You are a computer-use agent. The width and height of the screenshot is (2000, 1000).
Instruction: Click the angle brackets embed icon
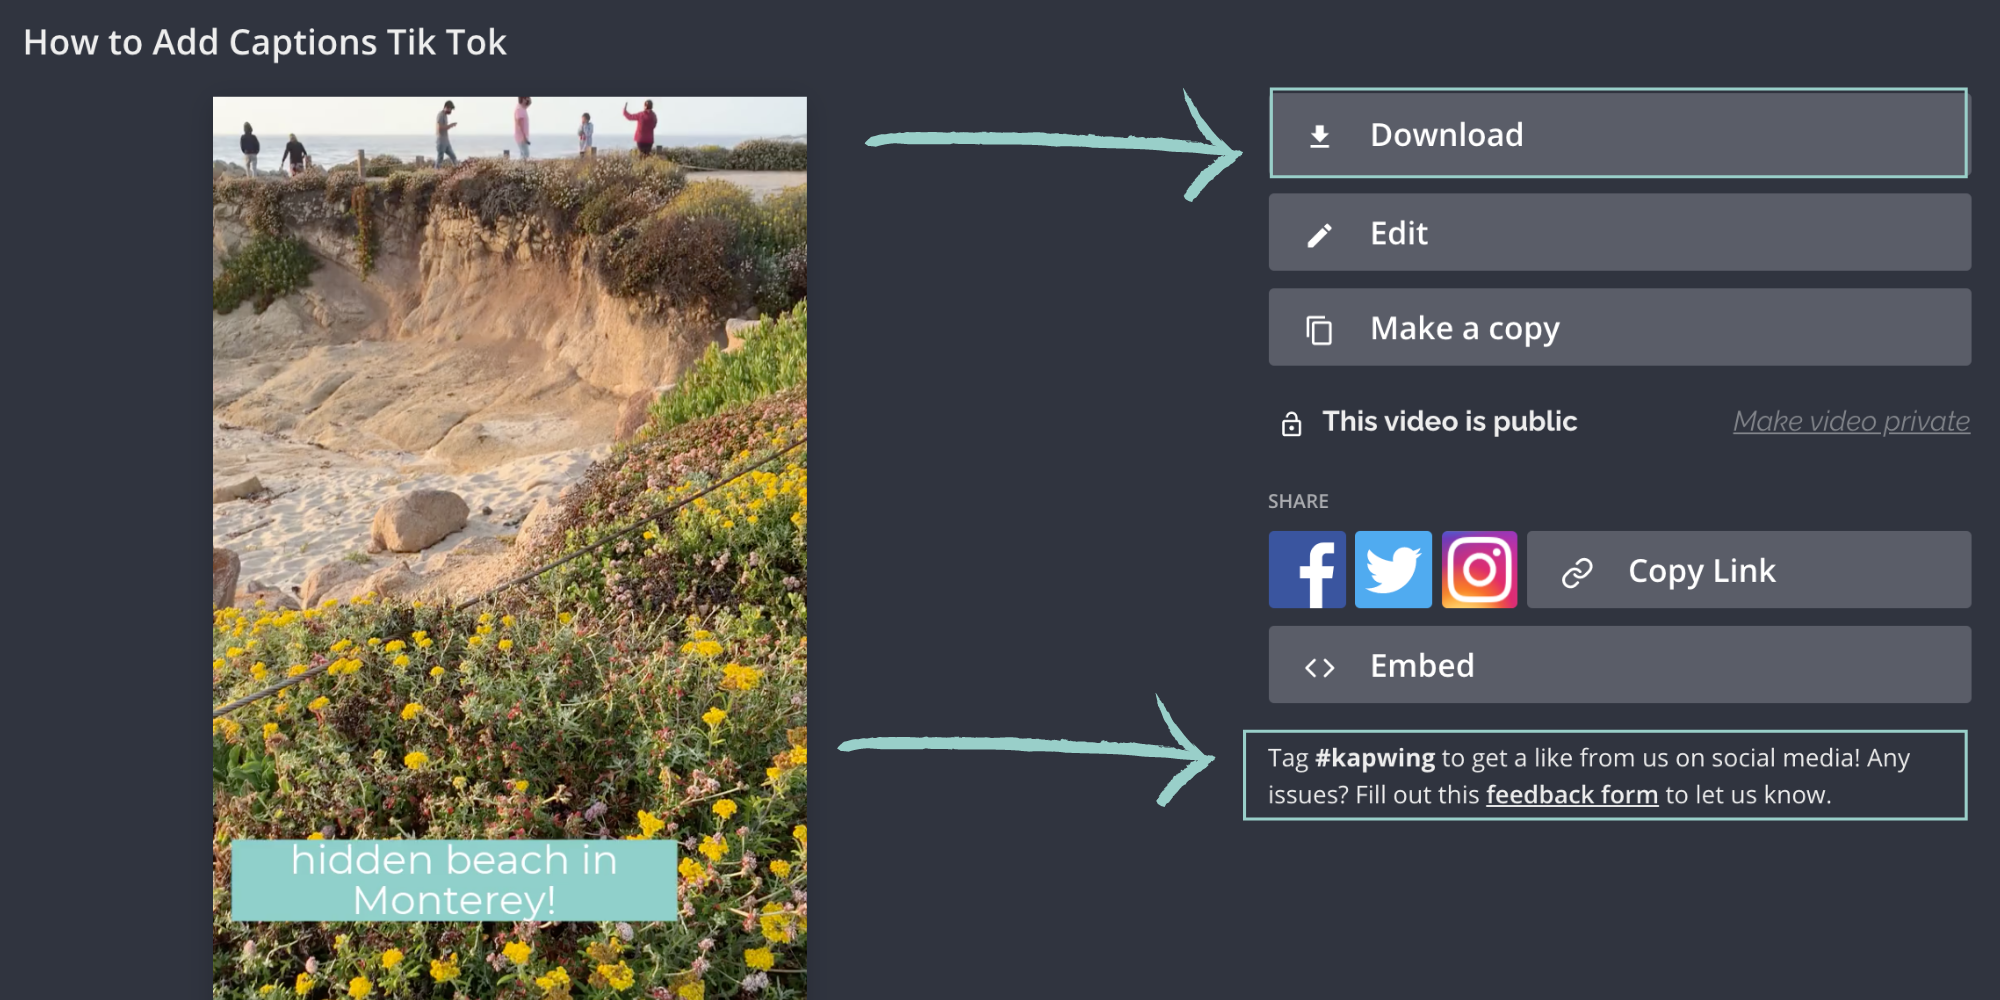click(x=1319, y=668)
